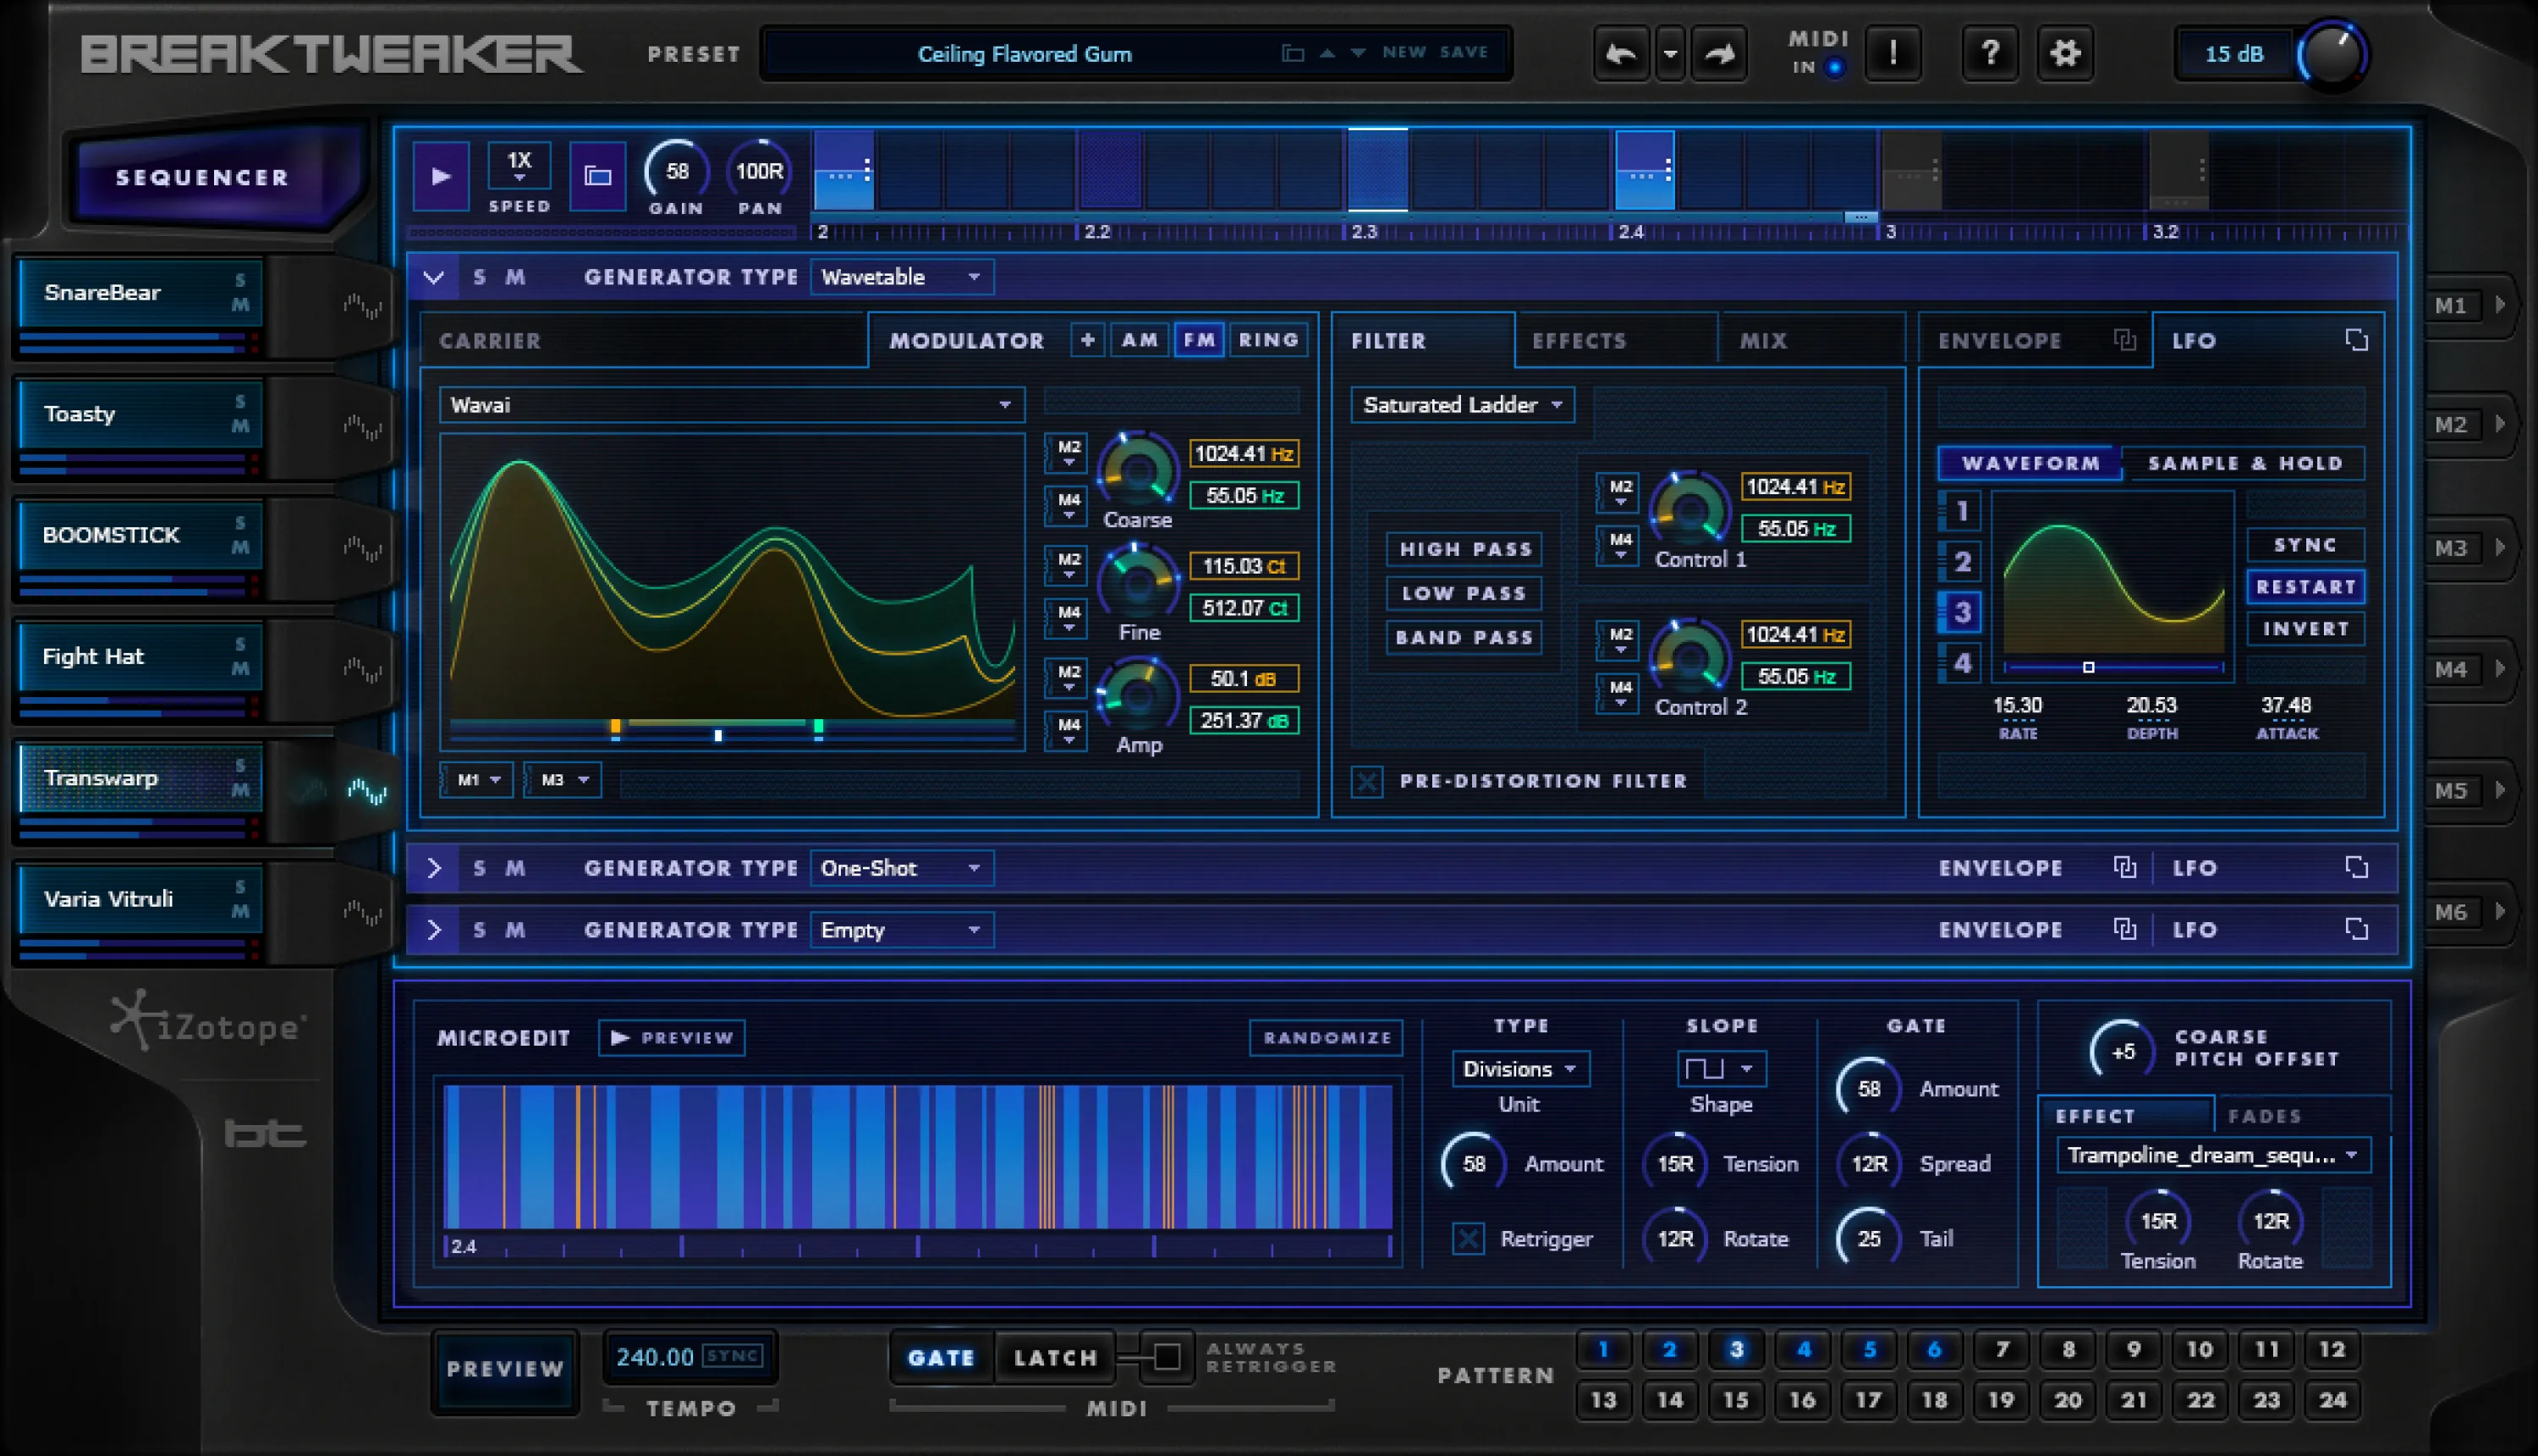Click envelope copy icon in One-Shot generator row
The width and height of the screenshot is (2538, 1456).
click(2125, 867)
